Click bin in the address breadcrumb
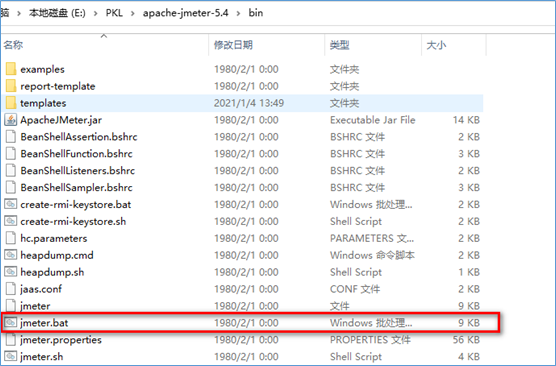Viewport: 556px width, 366px height. pos(256,13)
